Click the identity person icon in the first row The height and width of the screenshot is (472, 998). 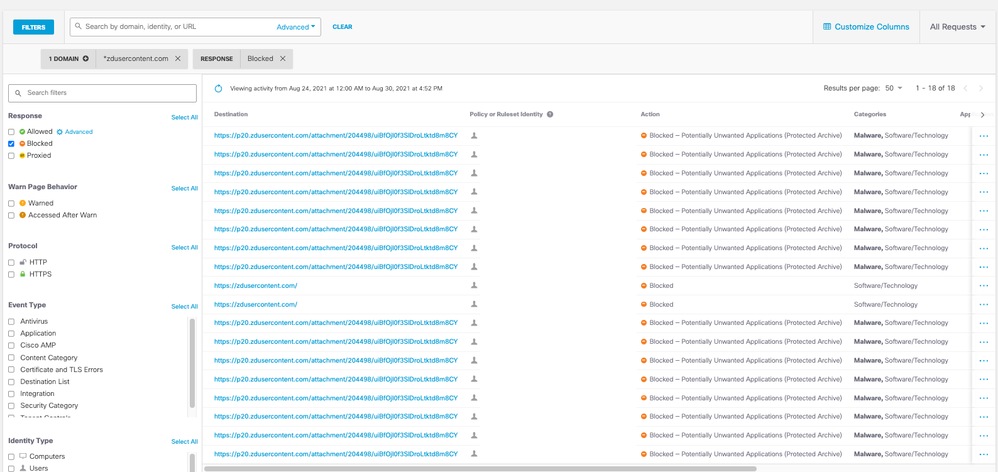474,135
